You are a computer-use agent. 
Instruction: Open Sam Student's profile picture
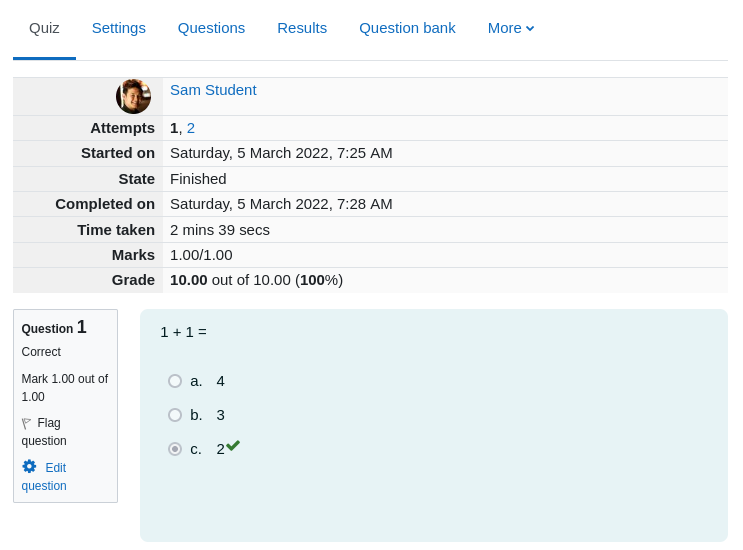(134, 96)
